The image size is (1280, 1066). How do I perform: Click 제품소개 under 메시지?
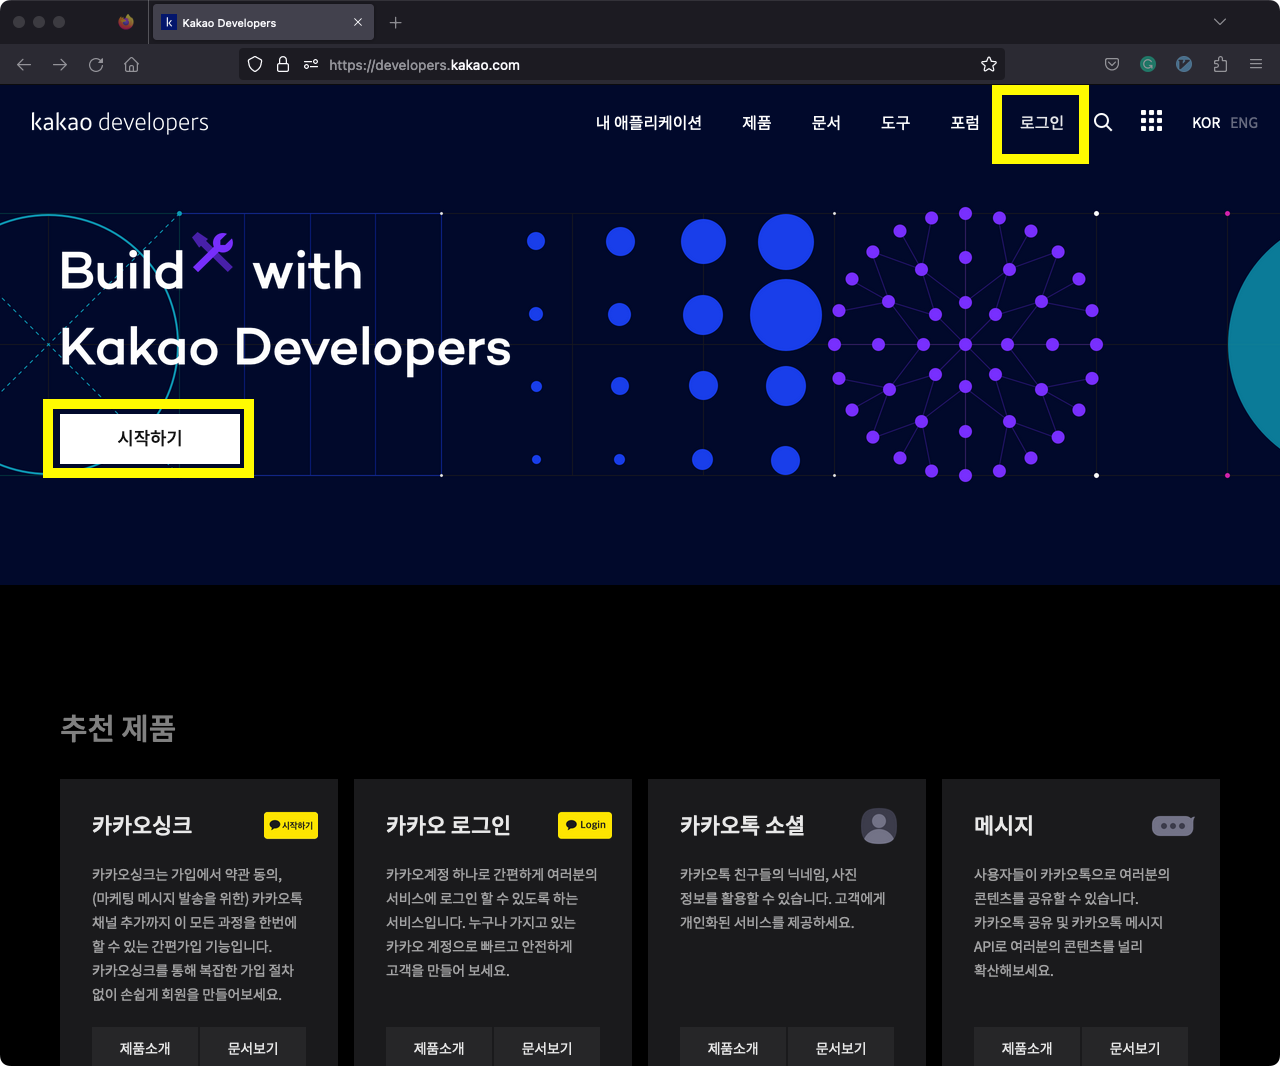[1027, 1047]
